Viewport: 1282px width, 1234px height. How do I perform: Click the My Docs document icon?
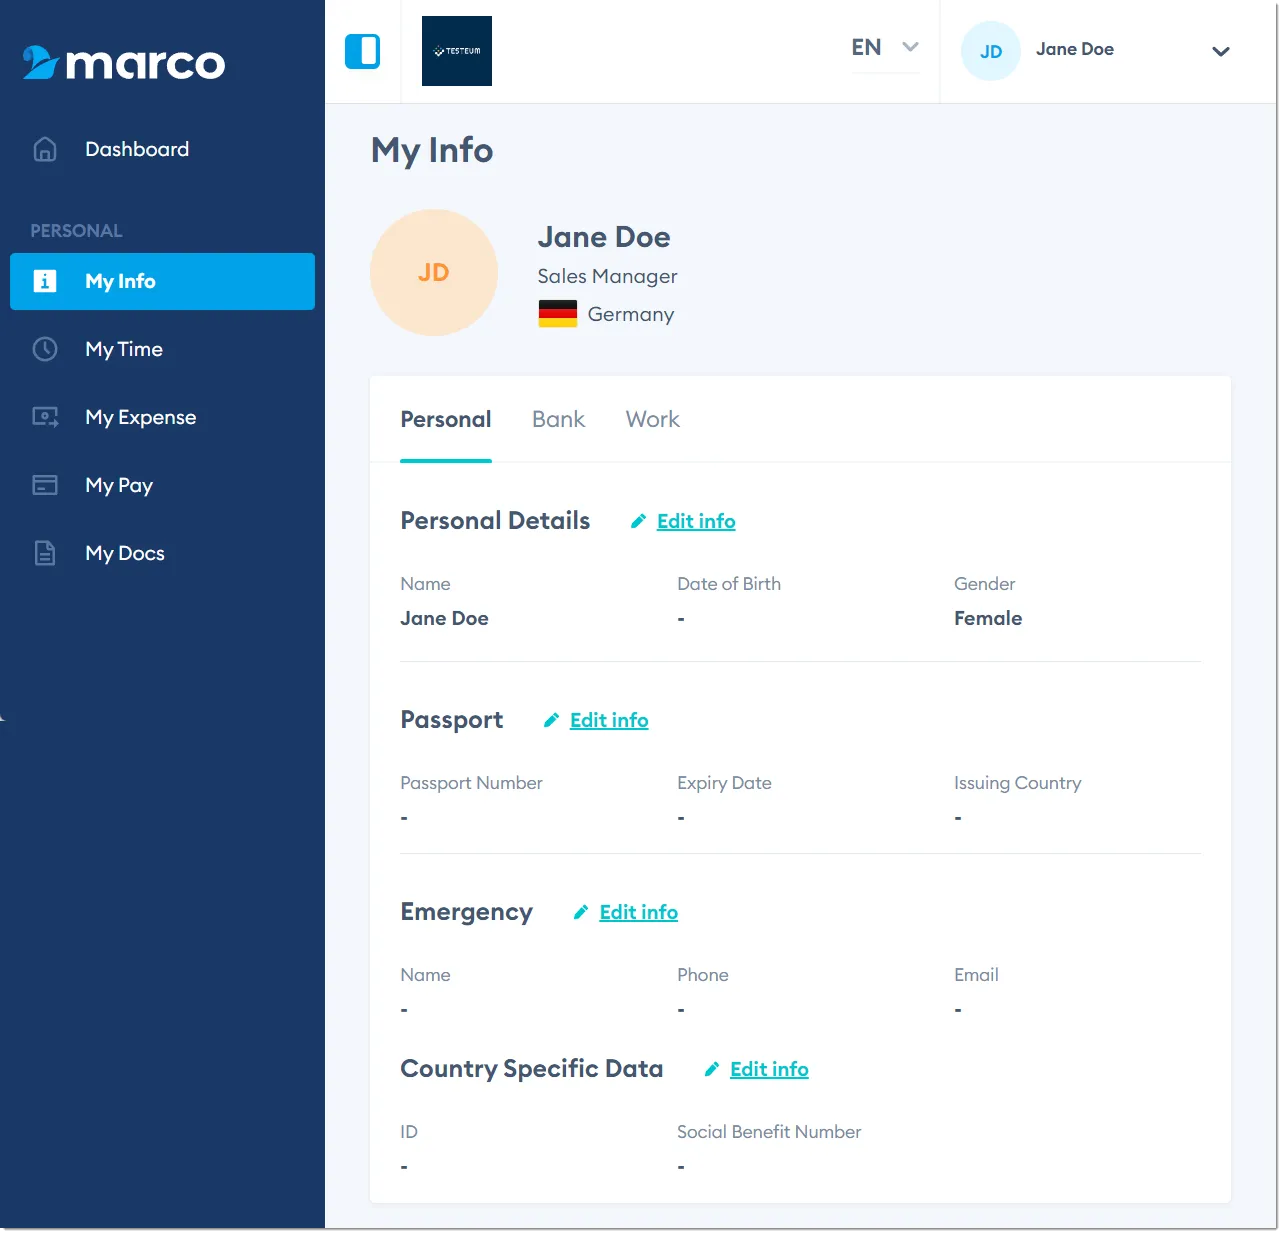click(x=45, y=553)
